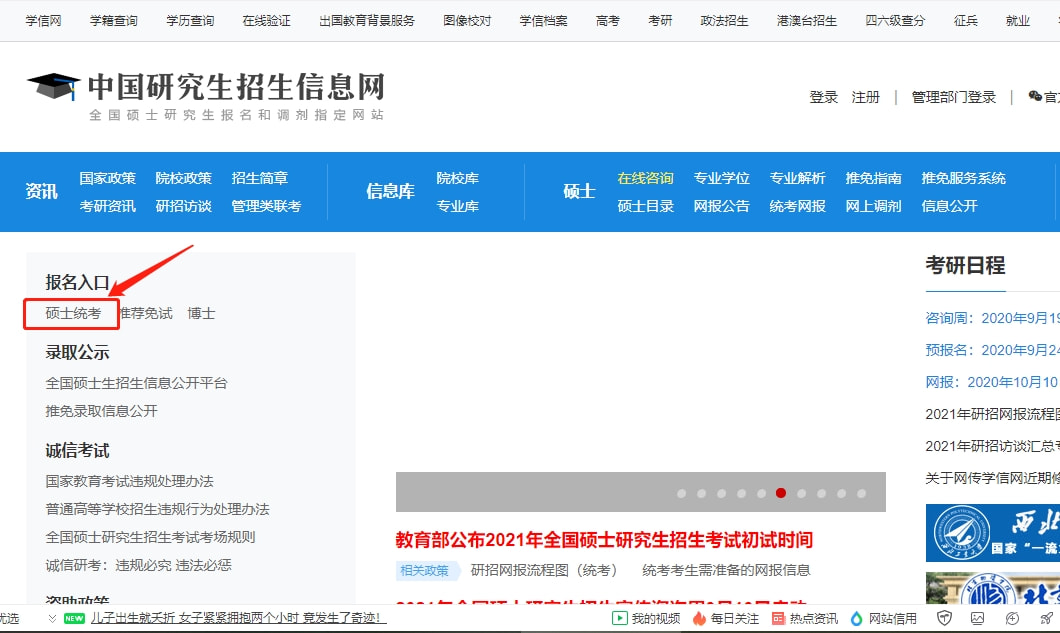
Task: Open red headline about 2021初试时间
Action: [x=604, y=540]
